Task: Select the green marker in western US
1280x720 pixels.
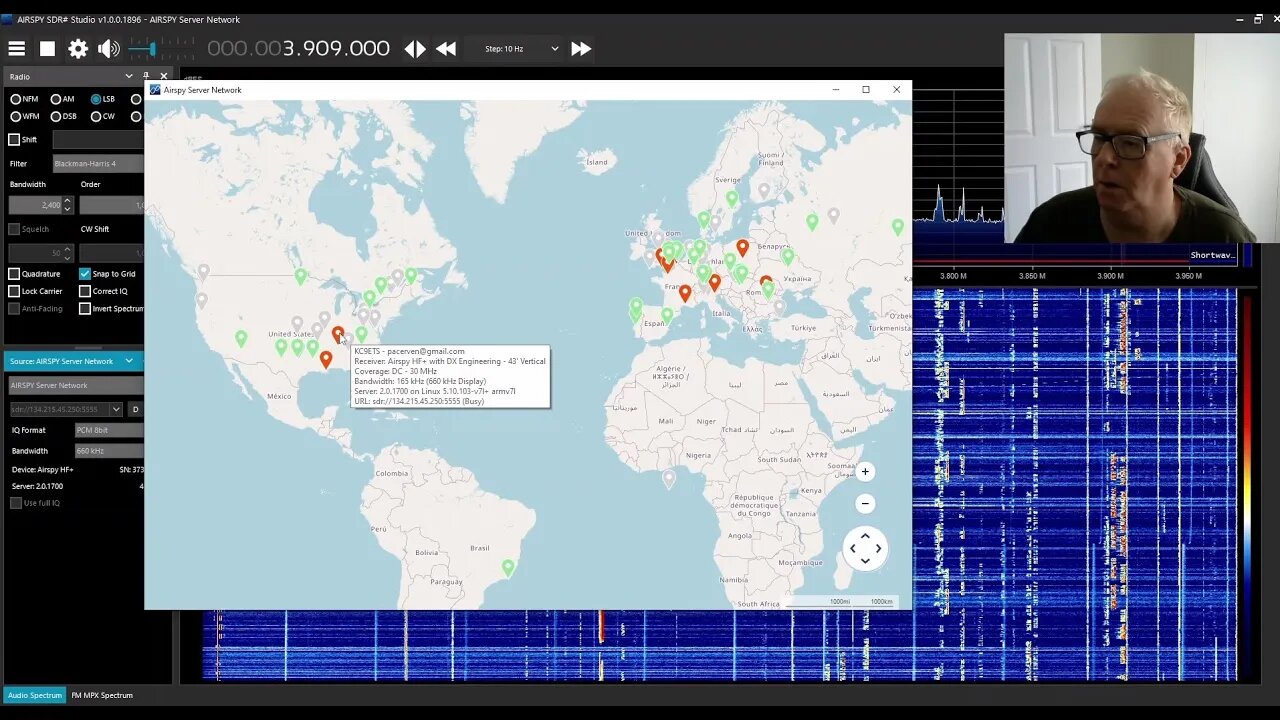Action: 241,338
